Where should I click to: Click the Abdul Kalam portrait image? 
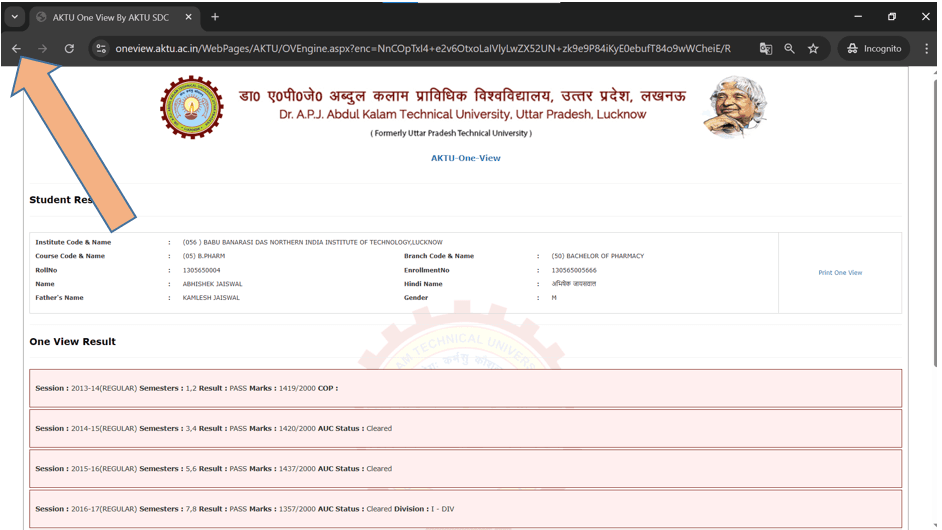click(735, 106)
